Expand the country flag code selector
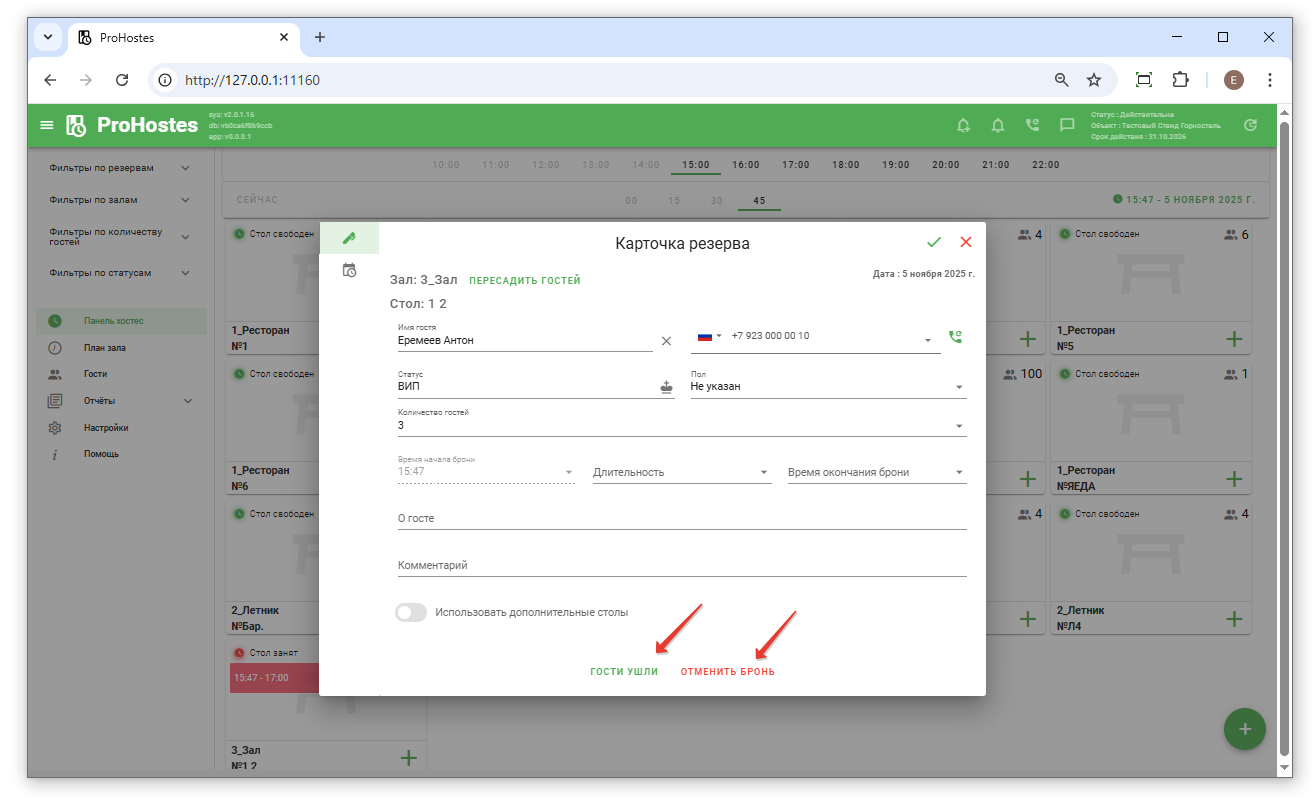The image size is (1315, 803). (x=709, y=336)
